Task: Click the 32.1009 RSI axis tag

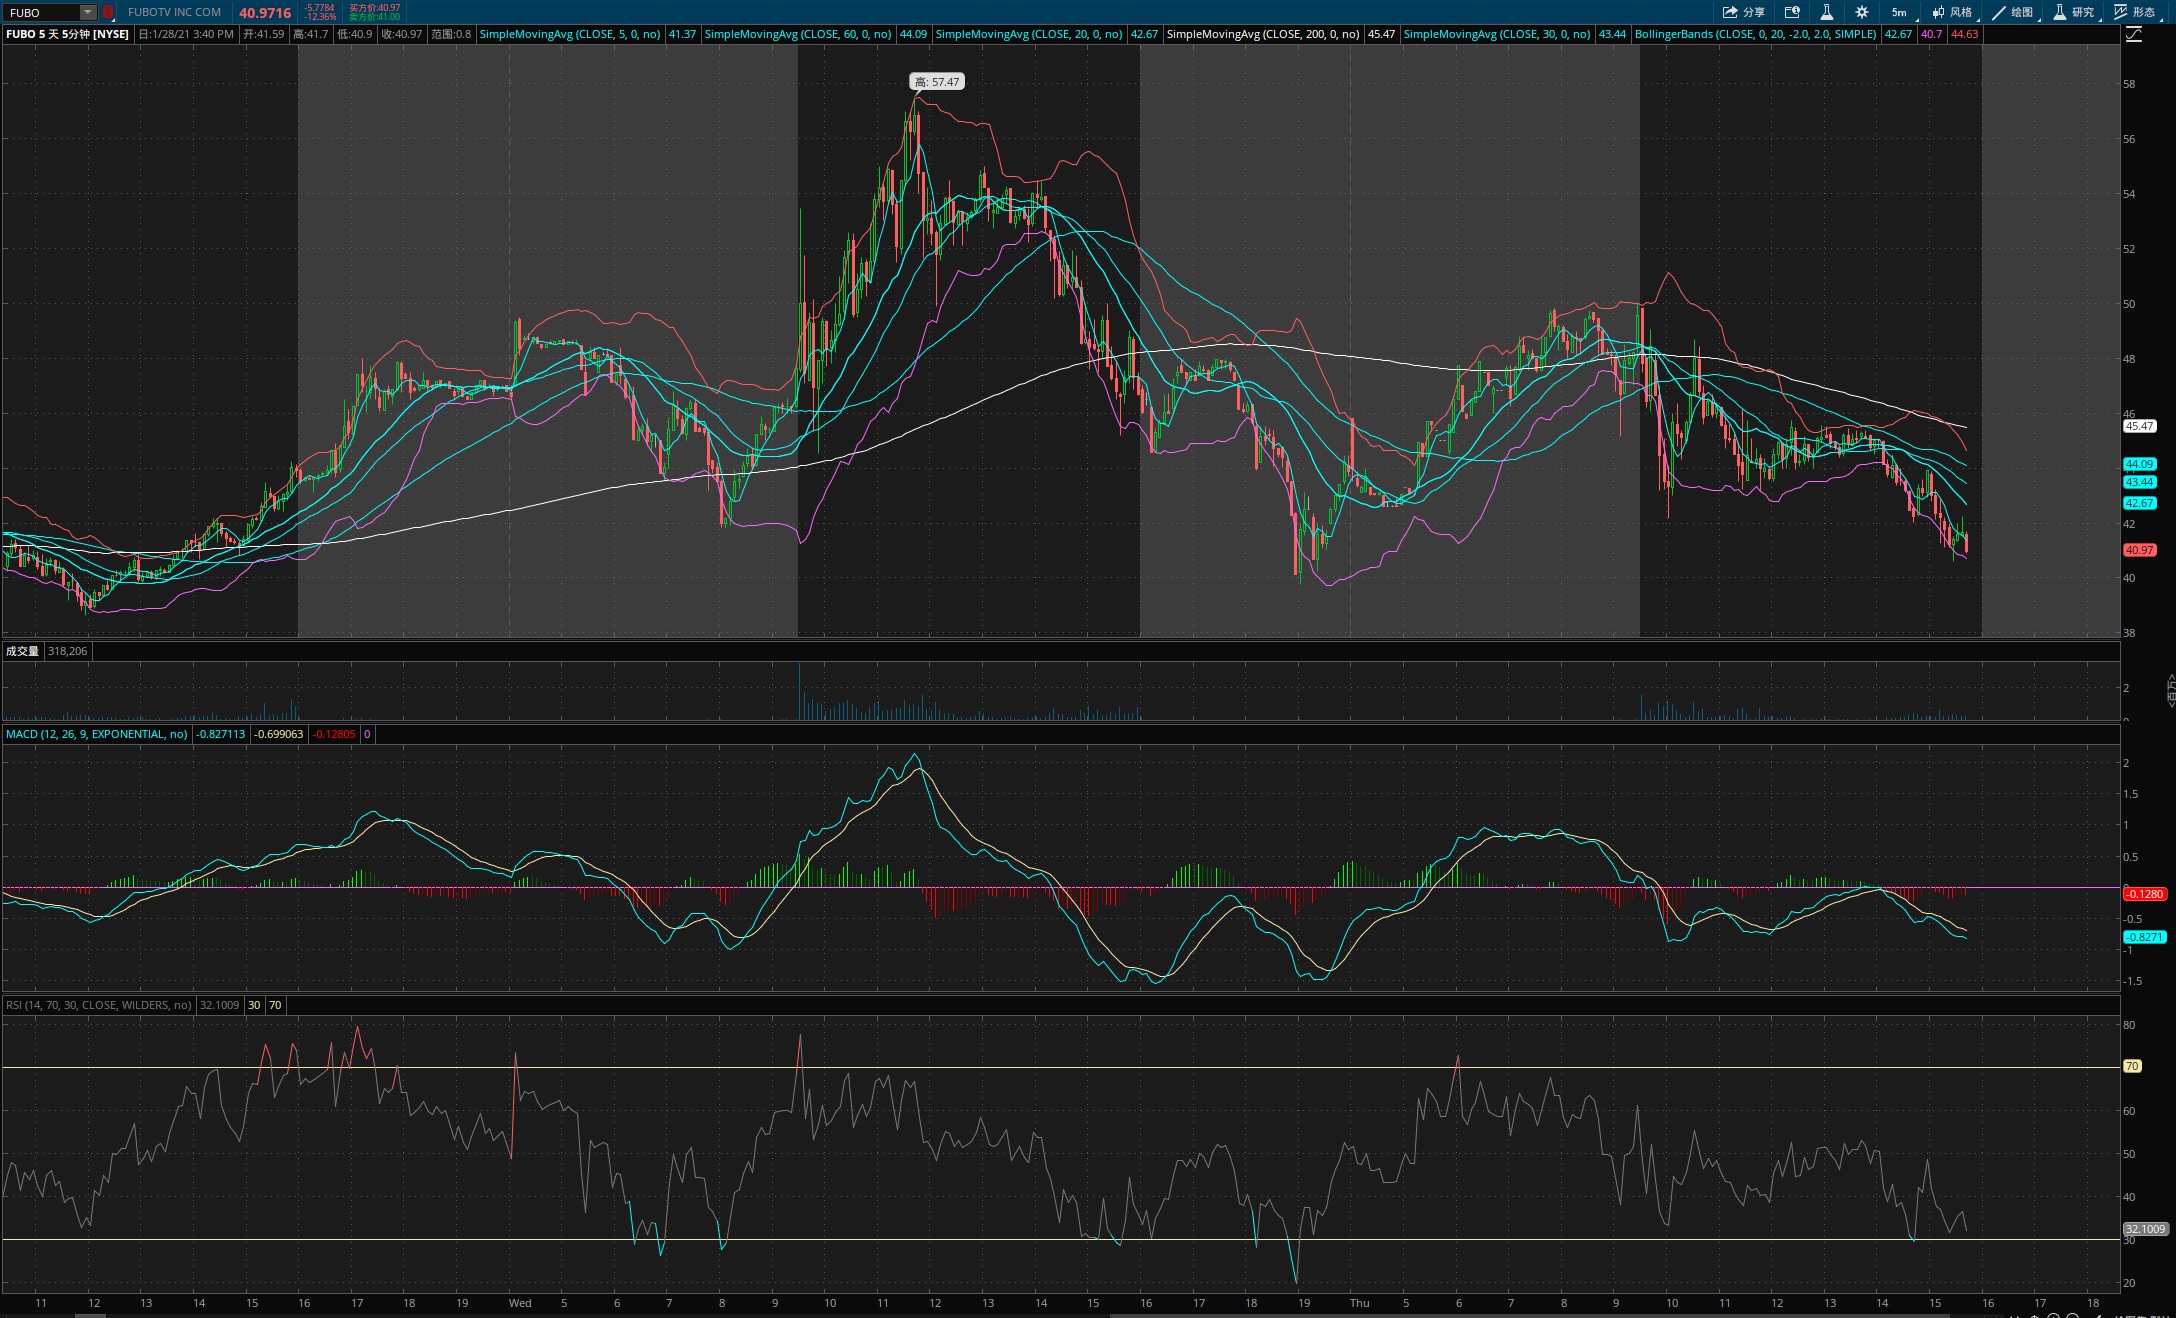Action: pyautogui.click(x=2145, y=1229)
